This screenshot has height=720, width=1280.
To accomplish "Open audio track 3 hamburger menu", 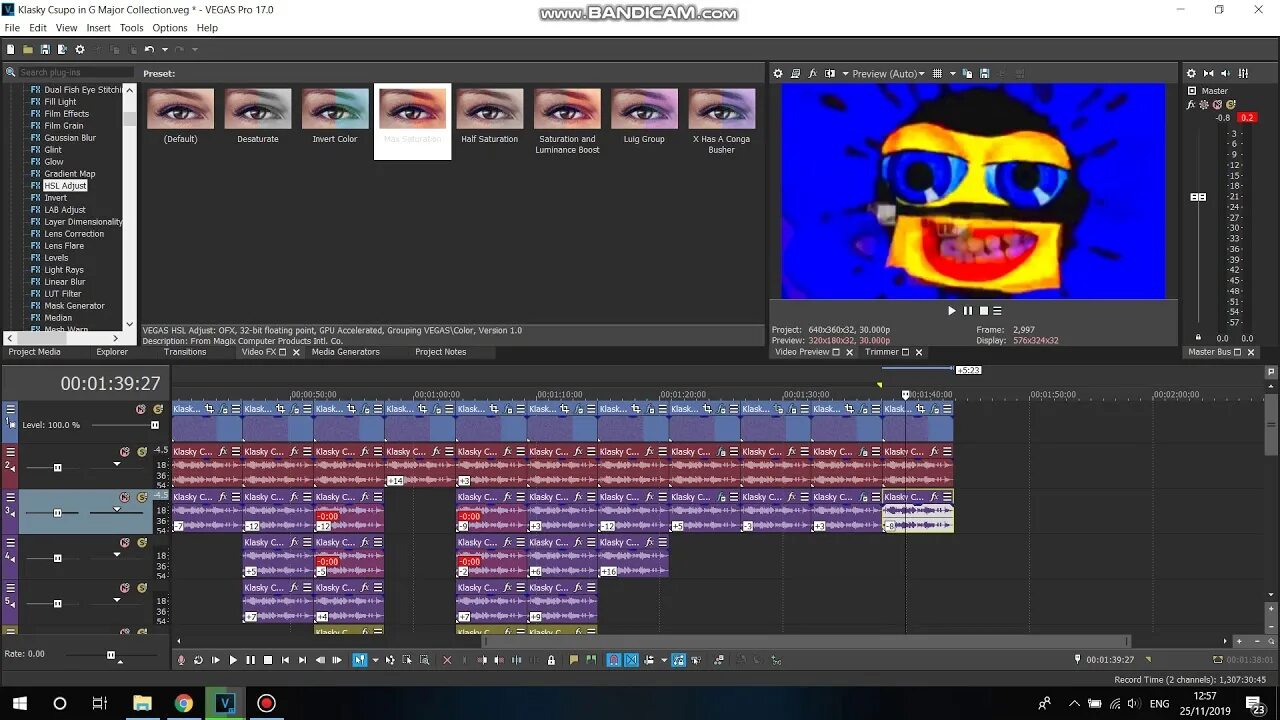I will [x=10, y=497].
